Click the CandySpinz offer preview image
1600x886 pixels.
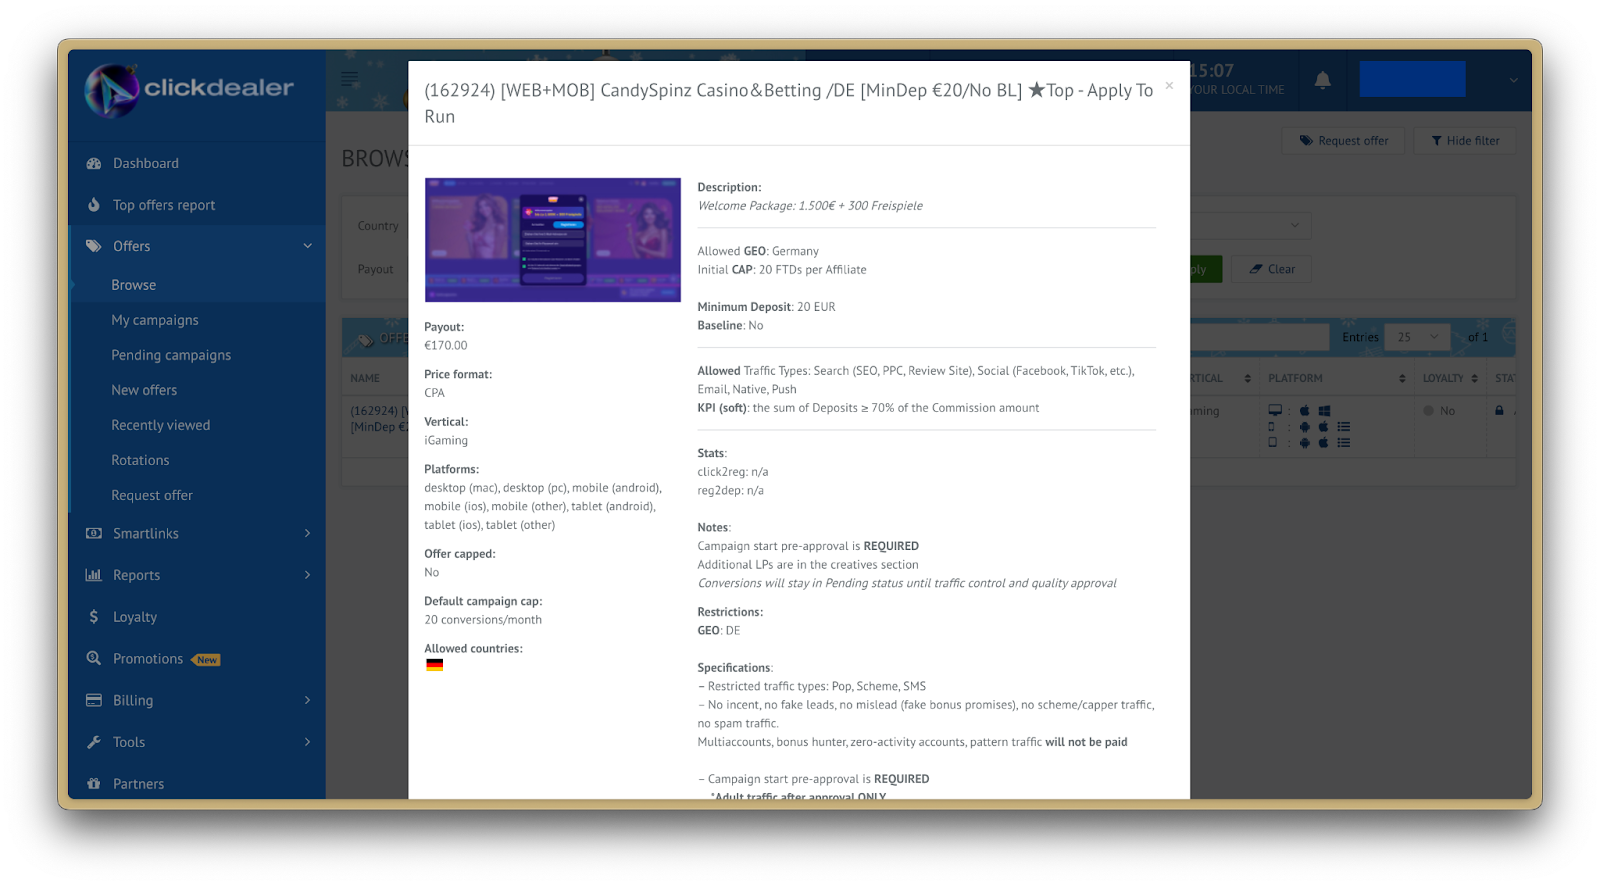pos(553,240)
